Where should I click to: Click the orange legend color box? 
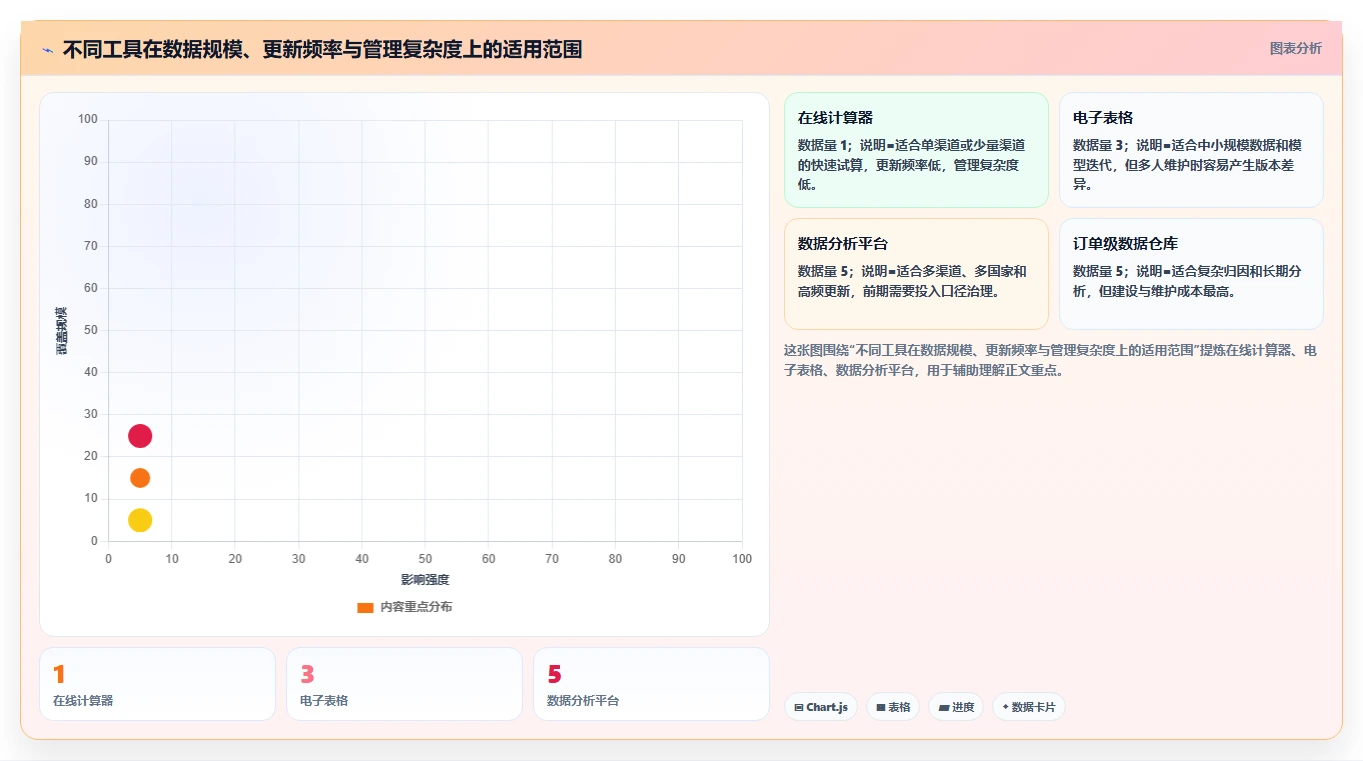pos(365,607)
